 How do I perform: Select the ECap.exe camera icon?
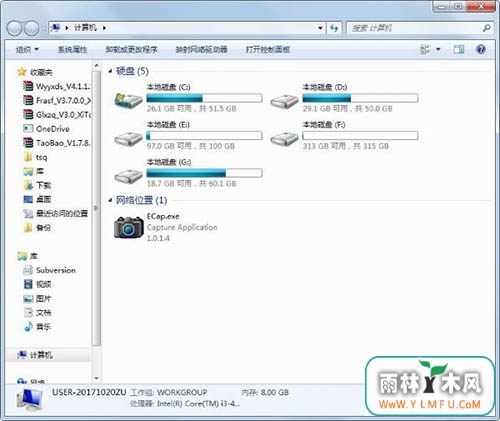pyautogui.click(x=129, y=227)
